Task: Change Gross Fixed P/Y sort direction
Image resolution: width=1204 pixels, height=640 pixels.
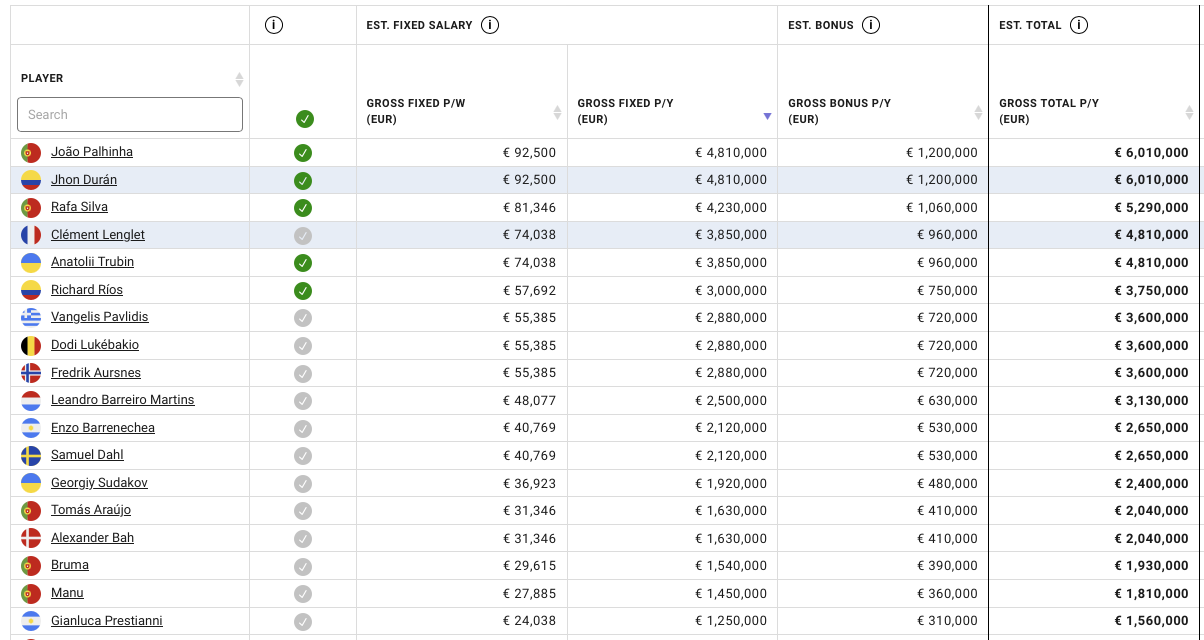Action: point(767,116)
